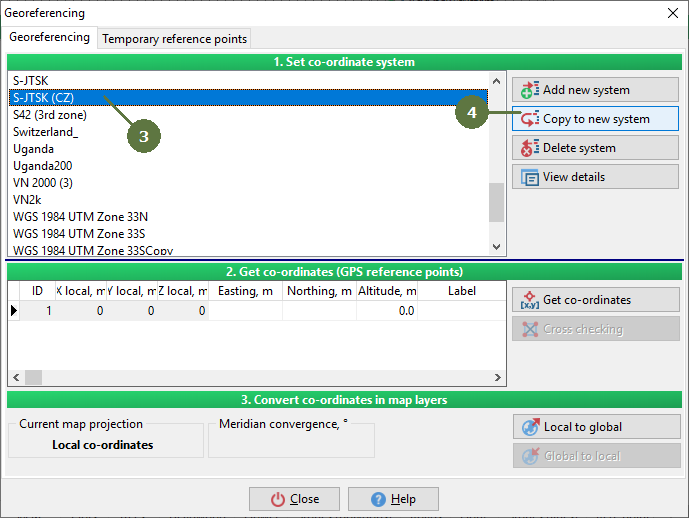Click the ID column header
This screenshot has width=689, height=518.
point(37,291)
